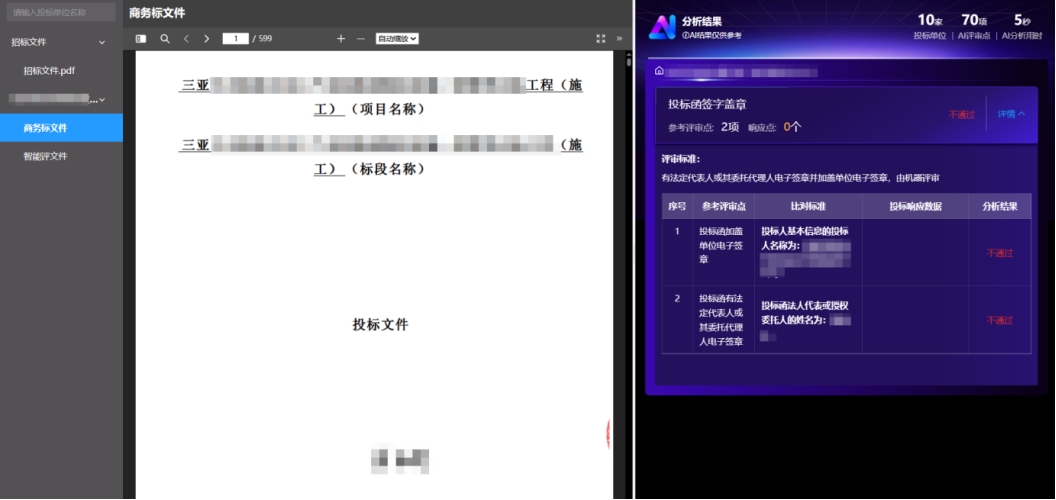The width and height of the screenshot is (1056, 500).
Task: Collapse the blurred bidder name group
Action: [102, 100]
